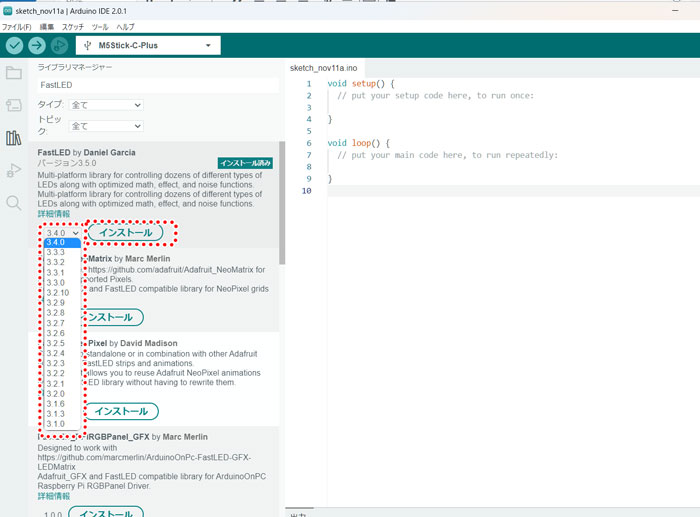This screenshot has height=517, width=700.
Task: Open the スケッチ menu
Action: click(72, 27)
